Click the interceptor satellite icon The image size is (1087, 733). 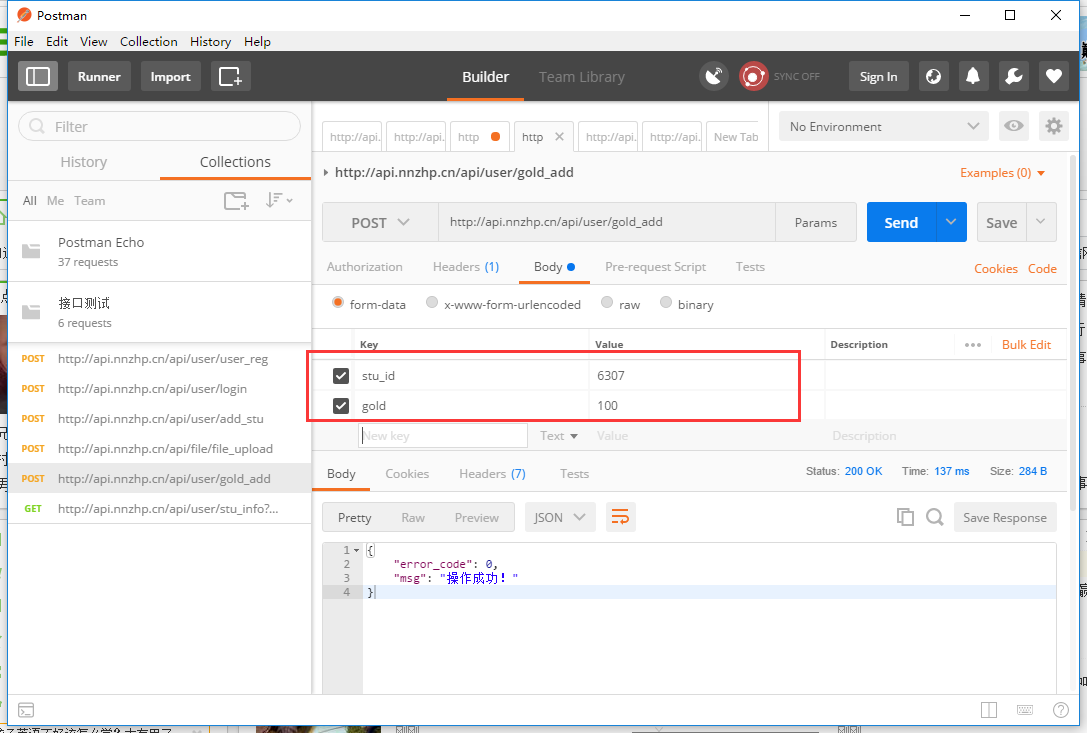(x=713, y=76)
